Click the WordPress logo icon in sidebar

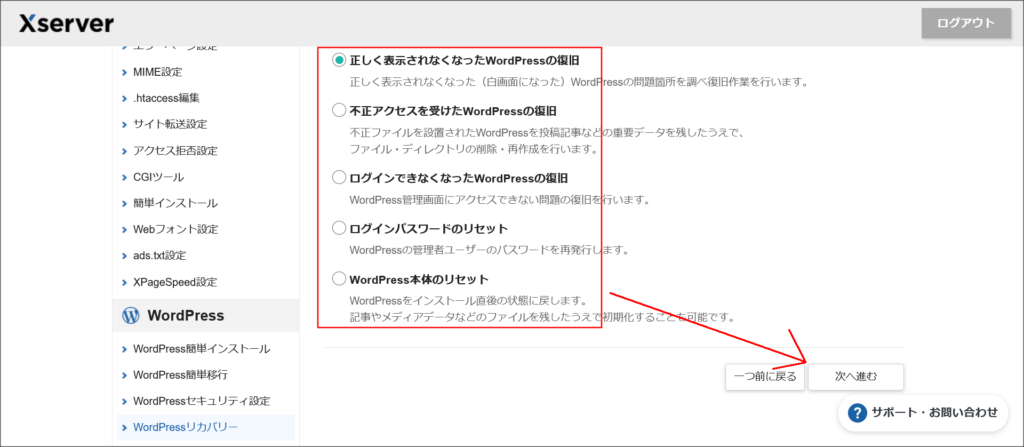click(x=131, y=316)
